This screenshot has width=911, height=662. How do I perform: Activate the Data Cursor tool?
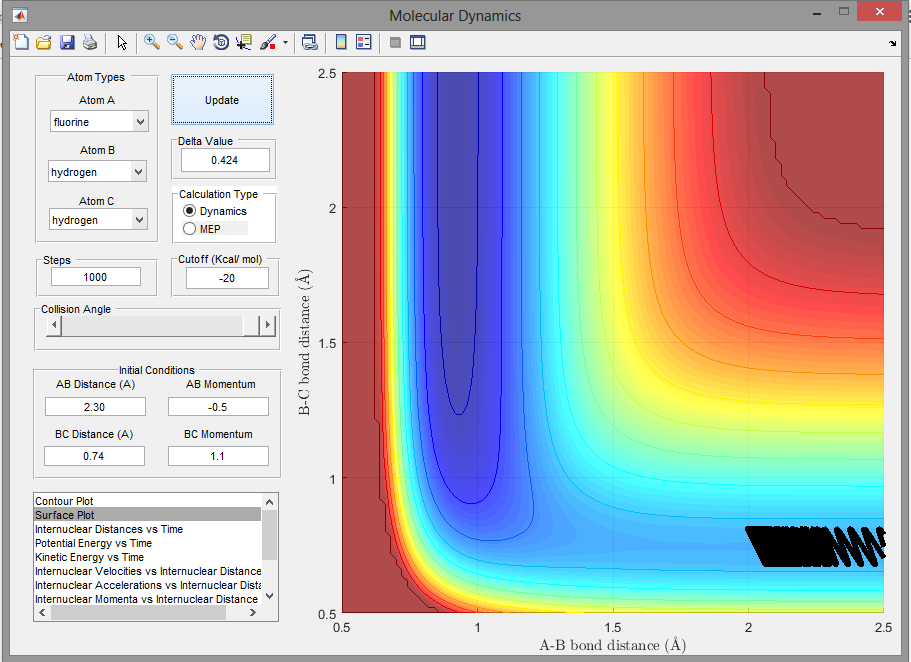244,42
